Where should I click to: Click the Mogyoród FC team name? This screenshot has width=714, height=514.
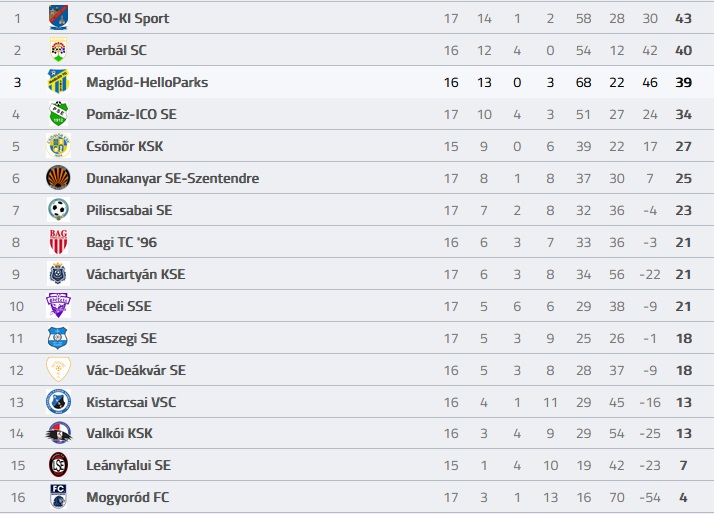tap(128, 497)
